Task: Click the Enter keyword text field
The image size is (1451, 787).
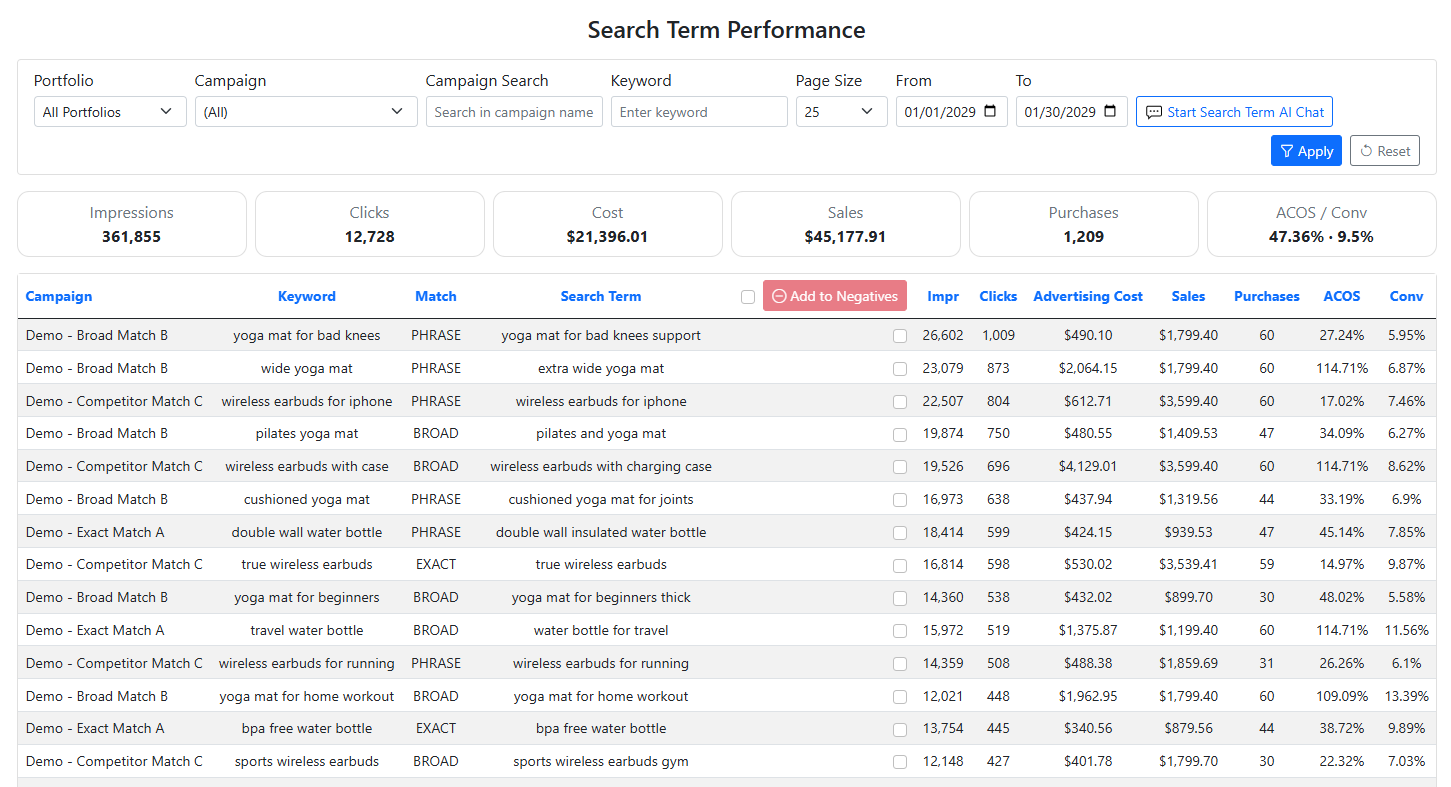Action: point(699,112)
